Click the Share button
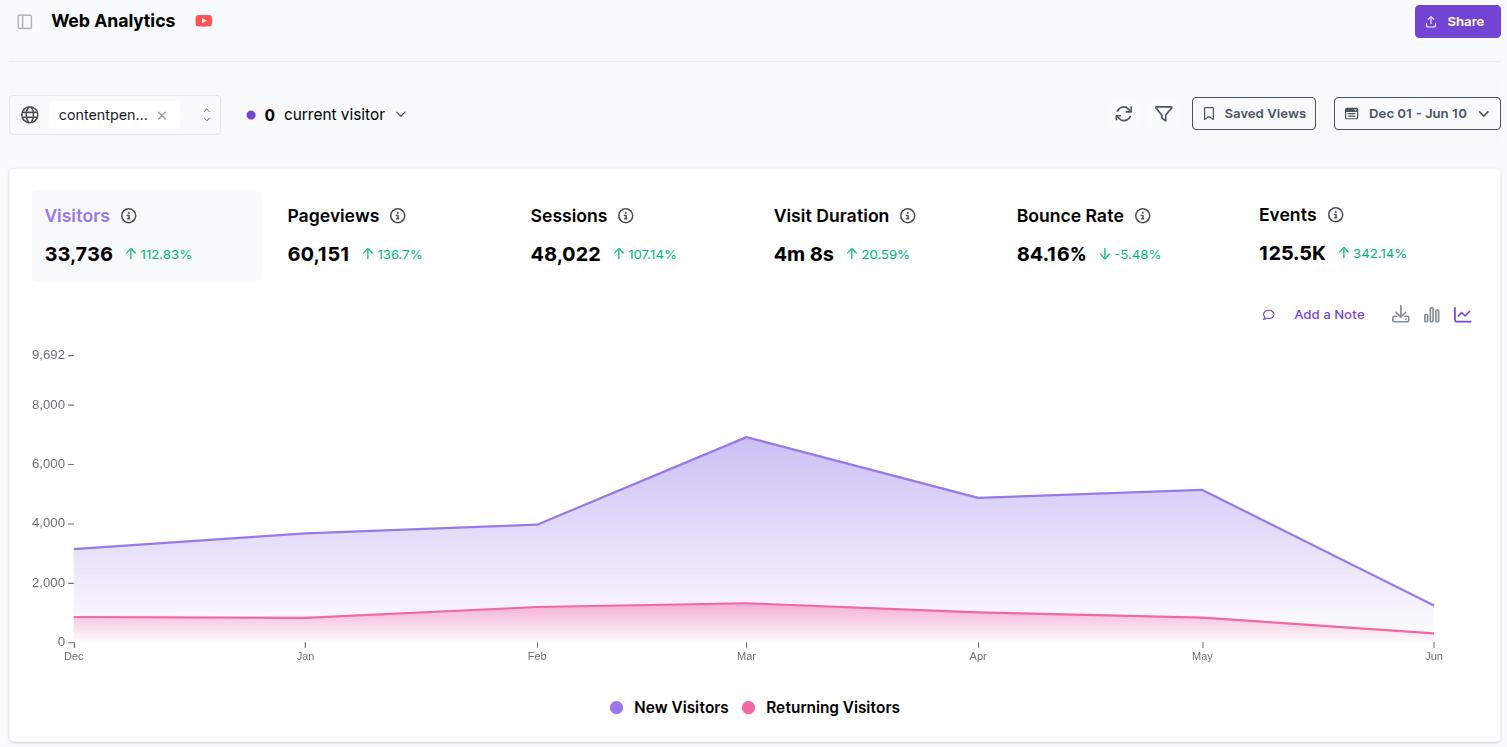This screenshot has height=747, width=1507. click(1458, 22)
